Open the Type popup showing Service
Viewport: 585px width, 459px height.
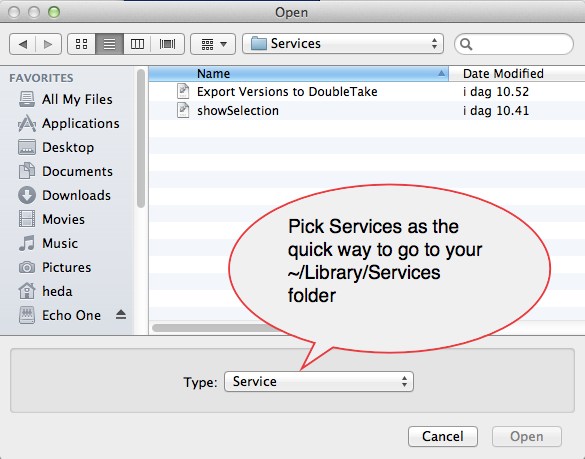point(319,381)
